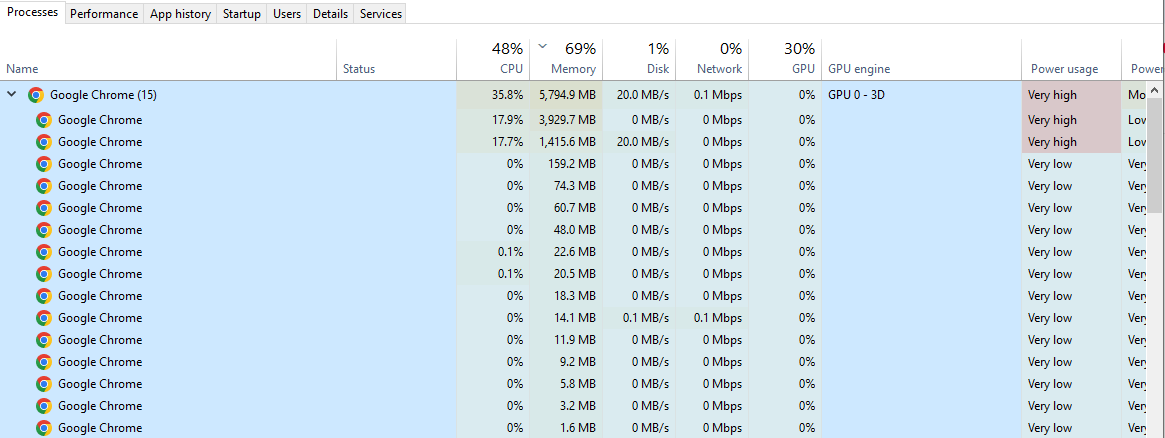Open the Users tab
The height and width of the screenshot is (438, 1165).
287,14
